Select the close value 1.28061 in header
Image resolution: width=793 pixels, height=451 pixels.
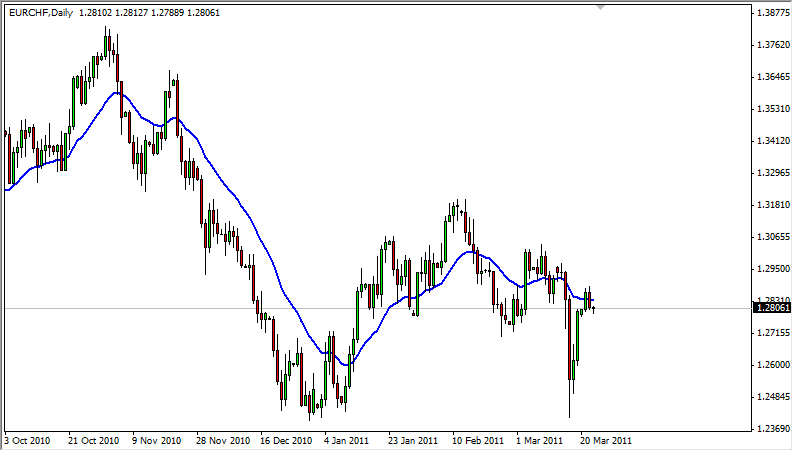click(203, 13)
